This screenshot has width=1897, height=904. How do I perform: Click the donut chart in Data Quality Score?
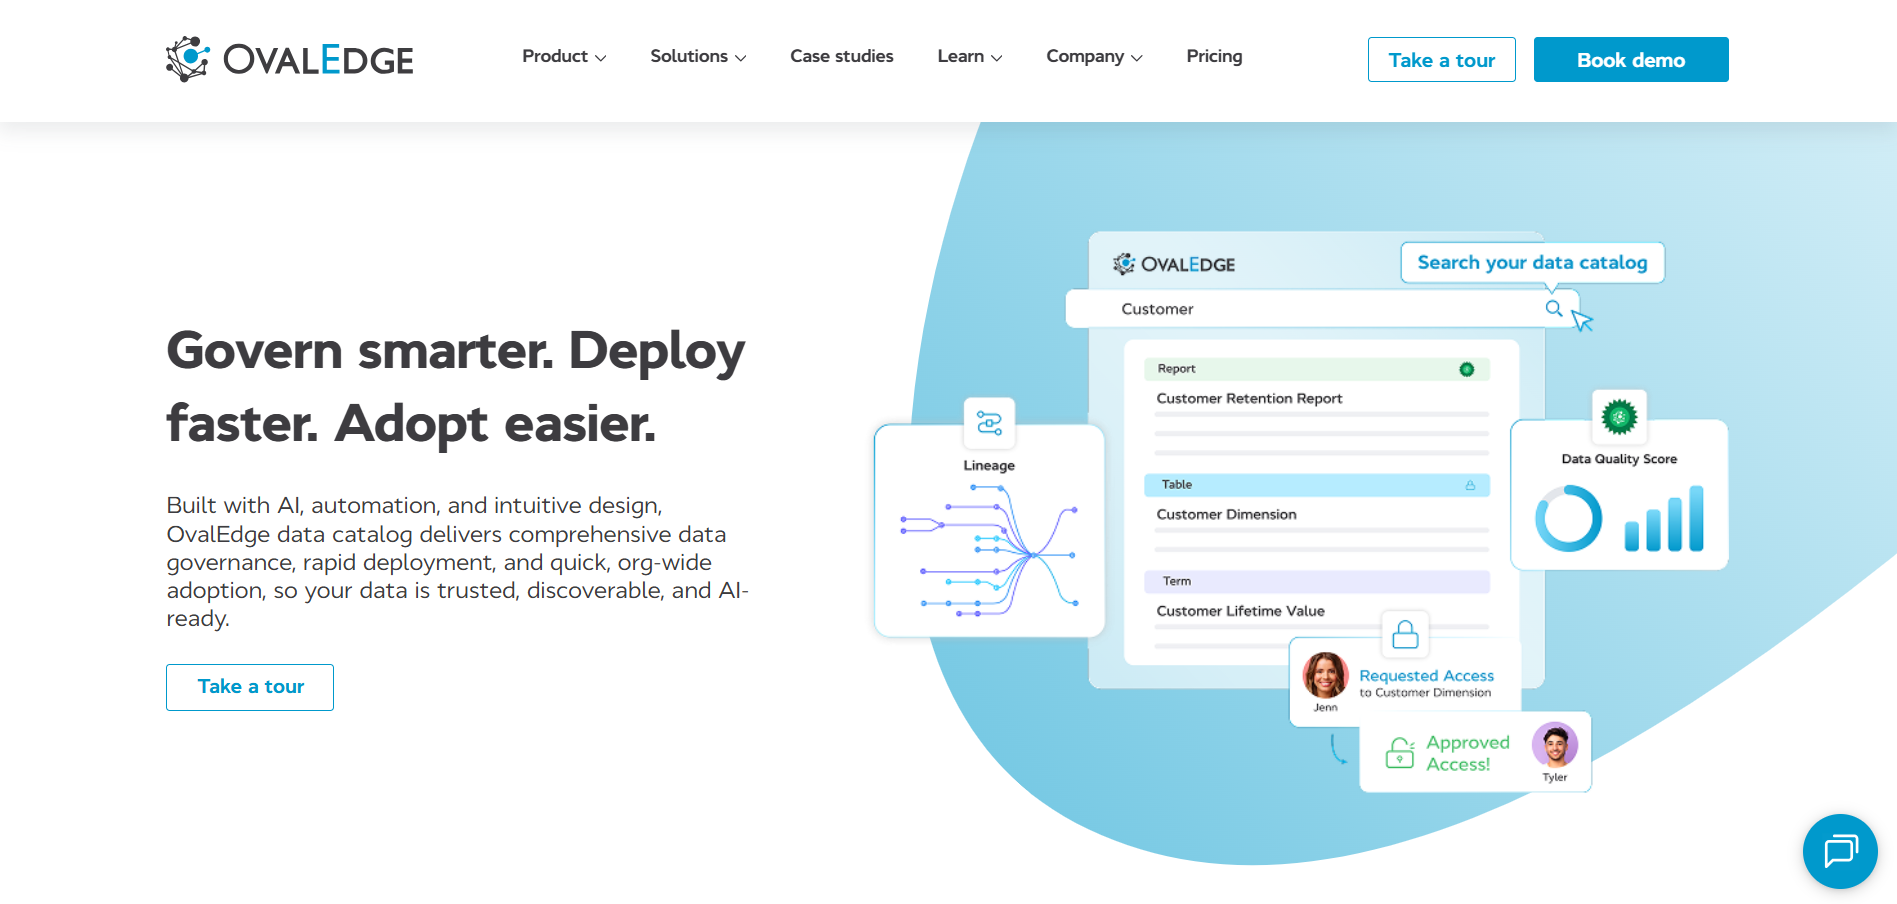1568,518
